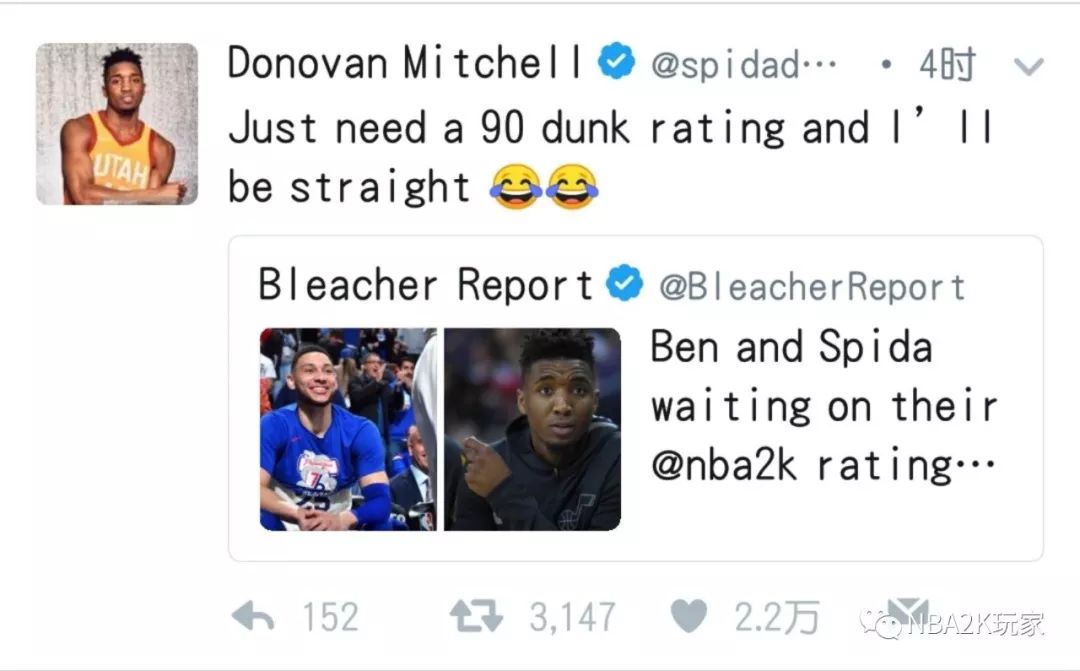
Task: Open the Donovan Mitchell display name link
Action: (x=405, y=64)
